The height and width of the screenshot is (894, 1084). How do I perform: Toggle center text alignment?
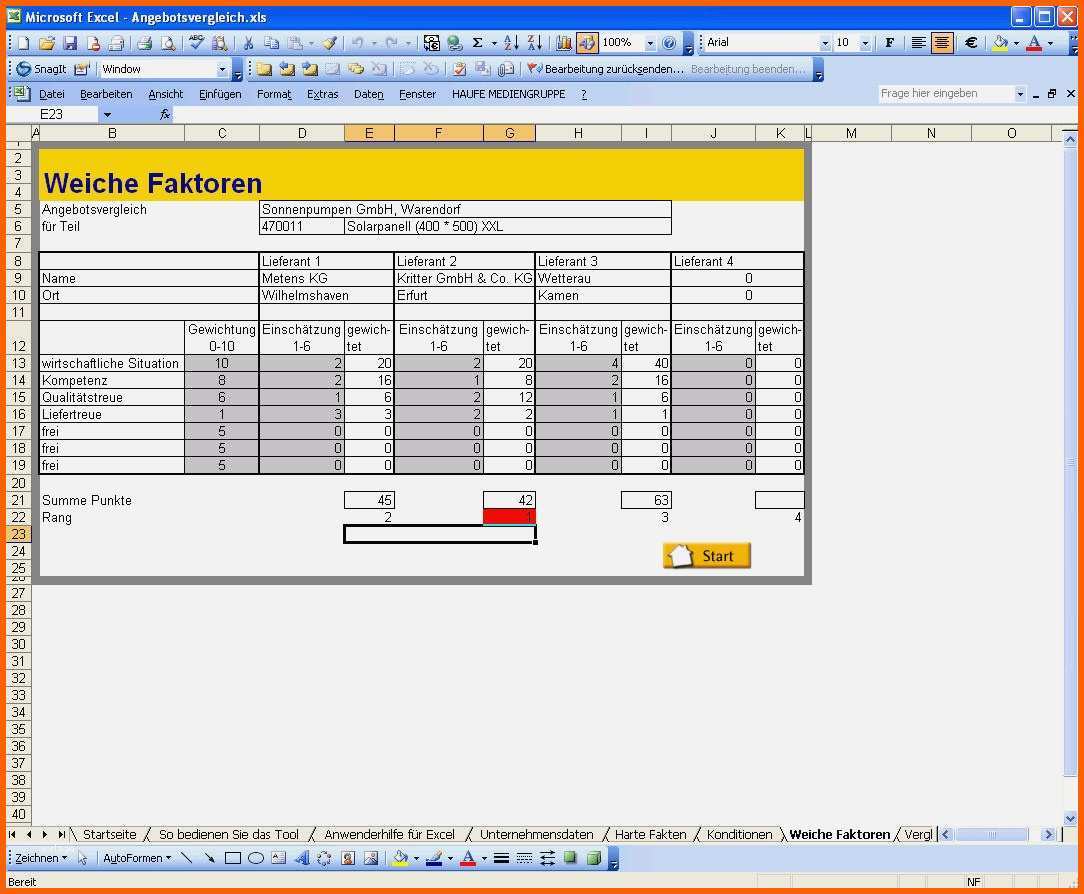pyautogui.click(x=942, y=43)
